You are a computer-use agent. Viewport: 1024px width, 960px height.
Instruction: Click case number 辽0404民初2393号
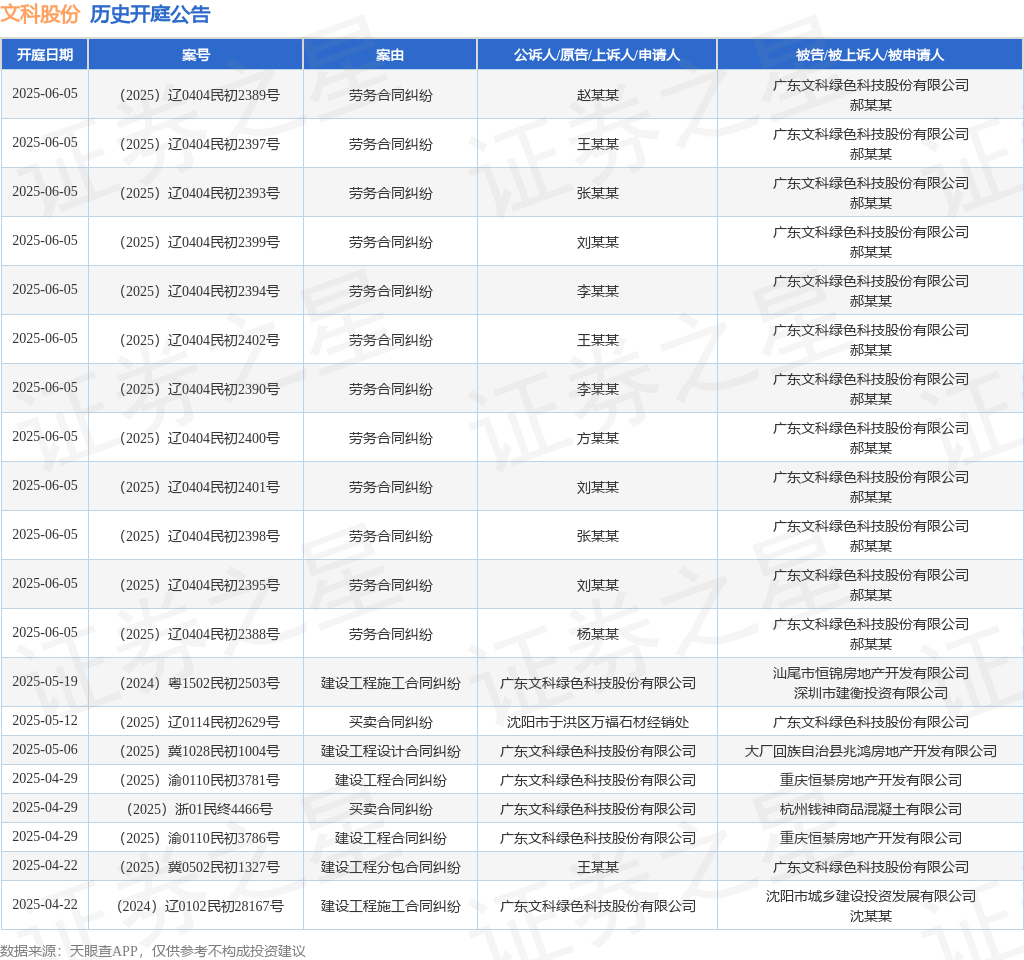click(x=199, y=193)
